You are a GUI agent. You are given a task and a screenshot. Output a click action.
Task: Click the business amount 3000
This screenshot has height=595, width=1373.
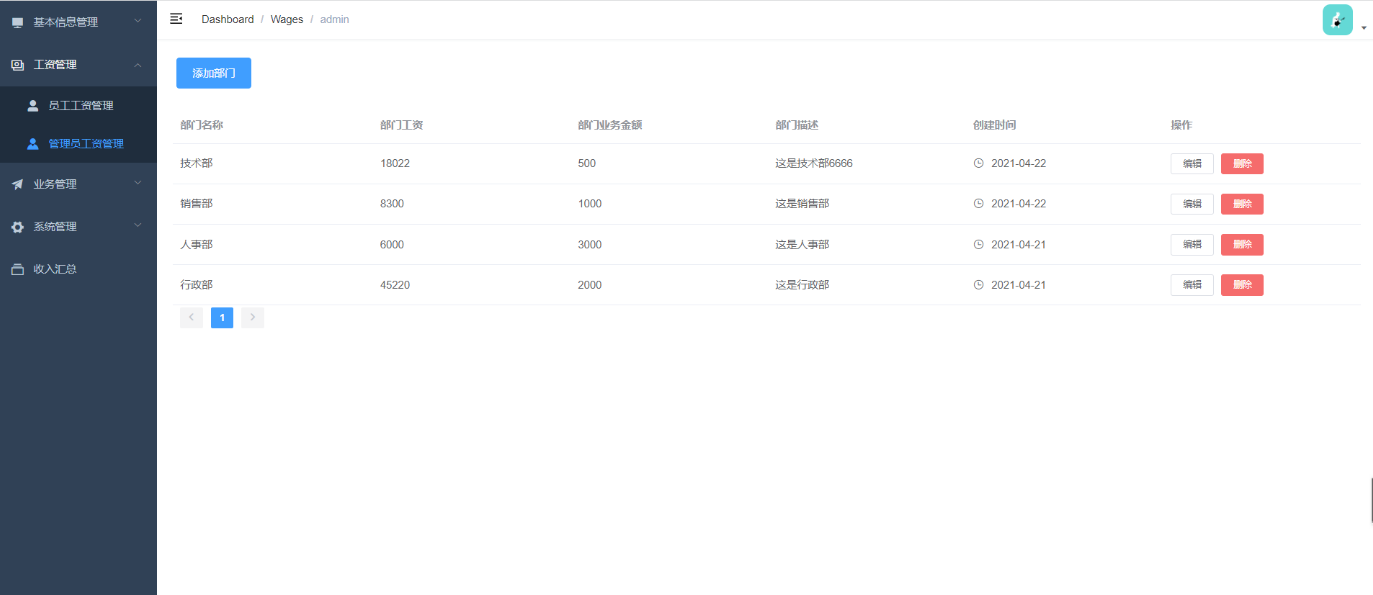(x=590, y=244)
